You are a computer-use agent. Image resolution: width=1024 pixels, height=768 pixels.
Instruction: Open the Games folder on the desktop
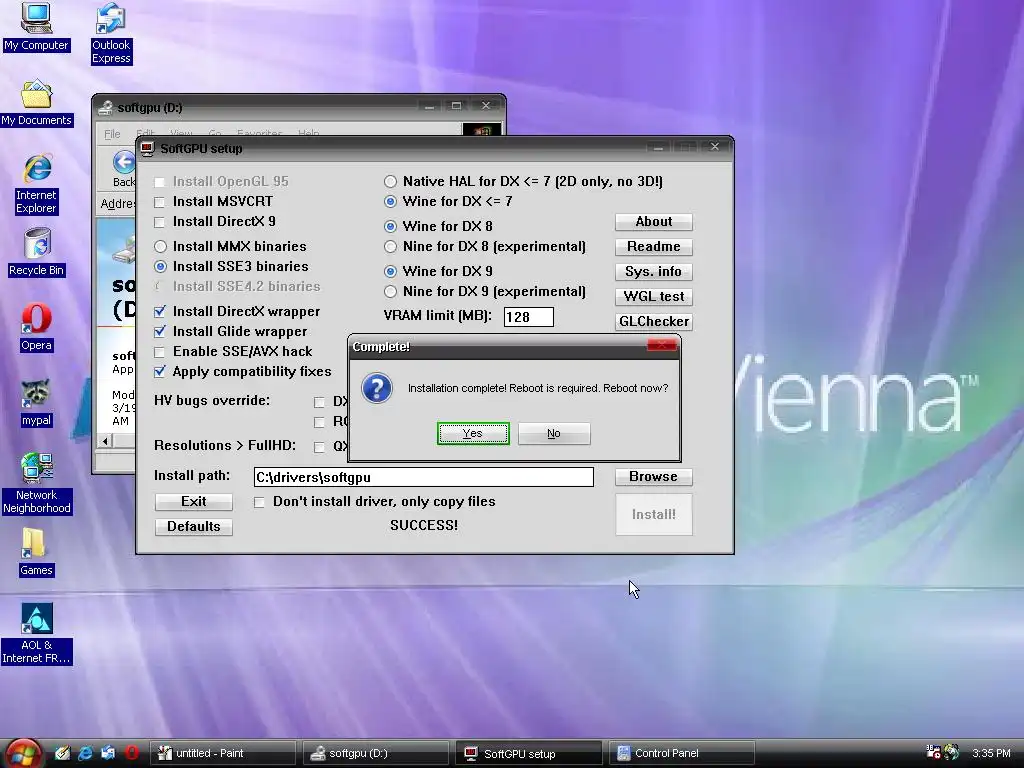[x=36, y=552]
